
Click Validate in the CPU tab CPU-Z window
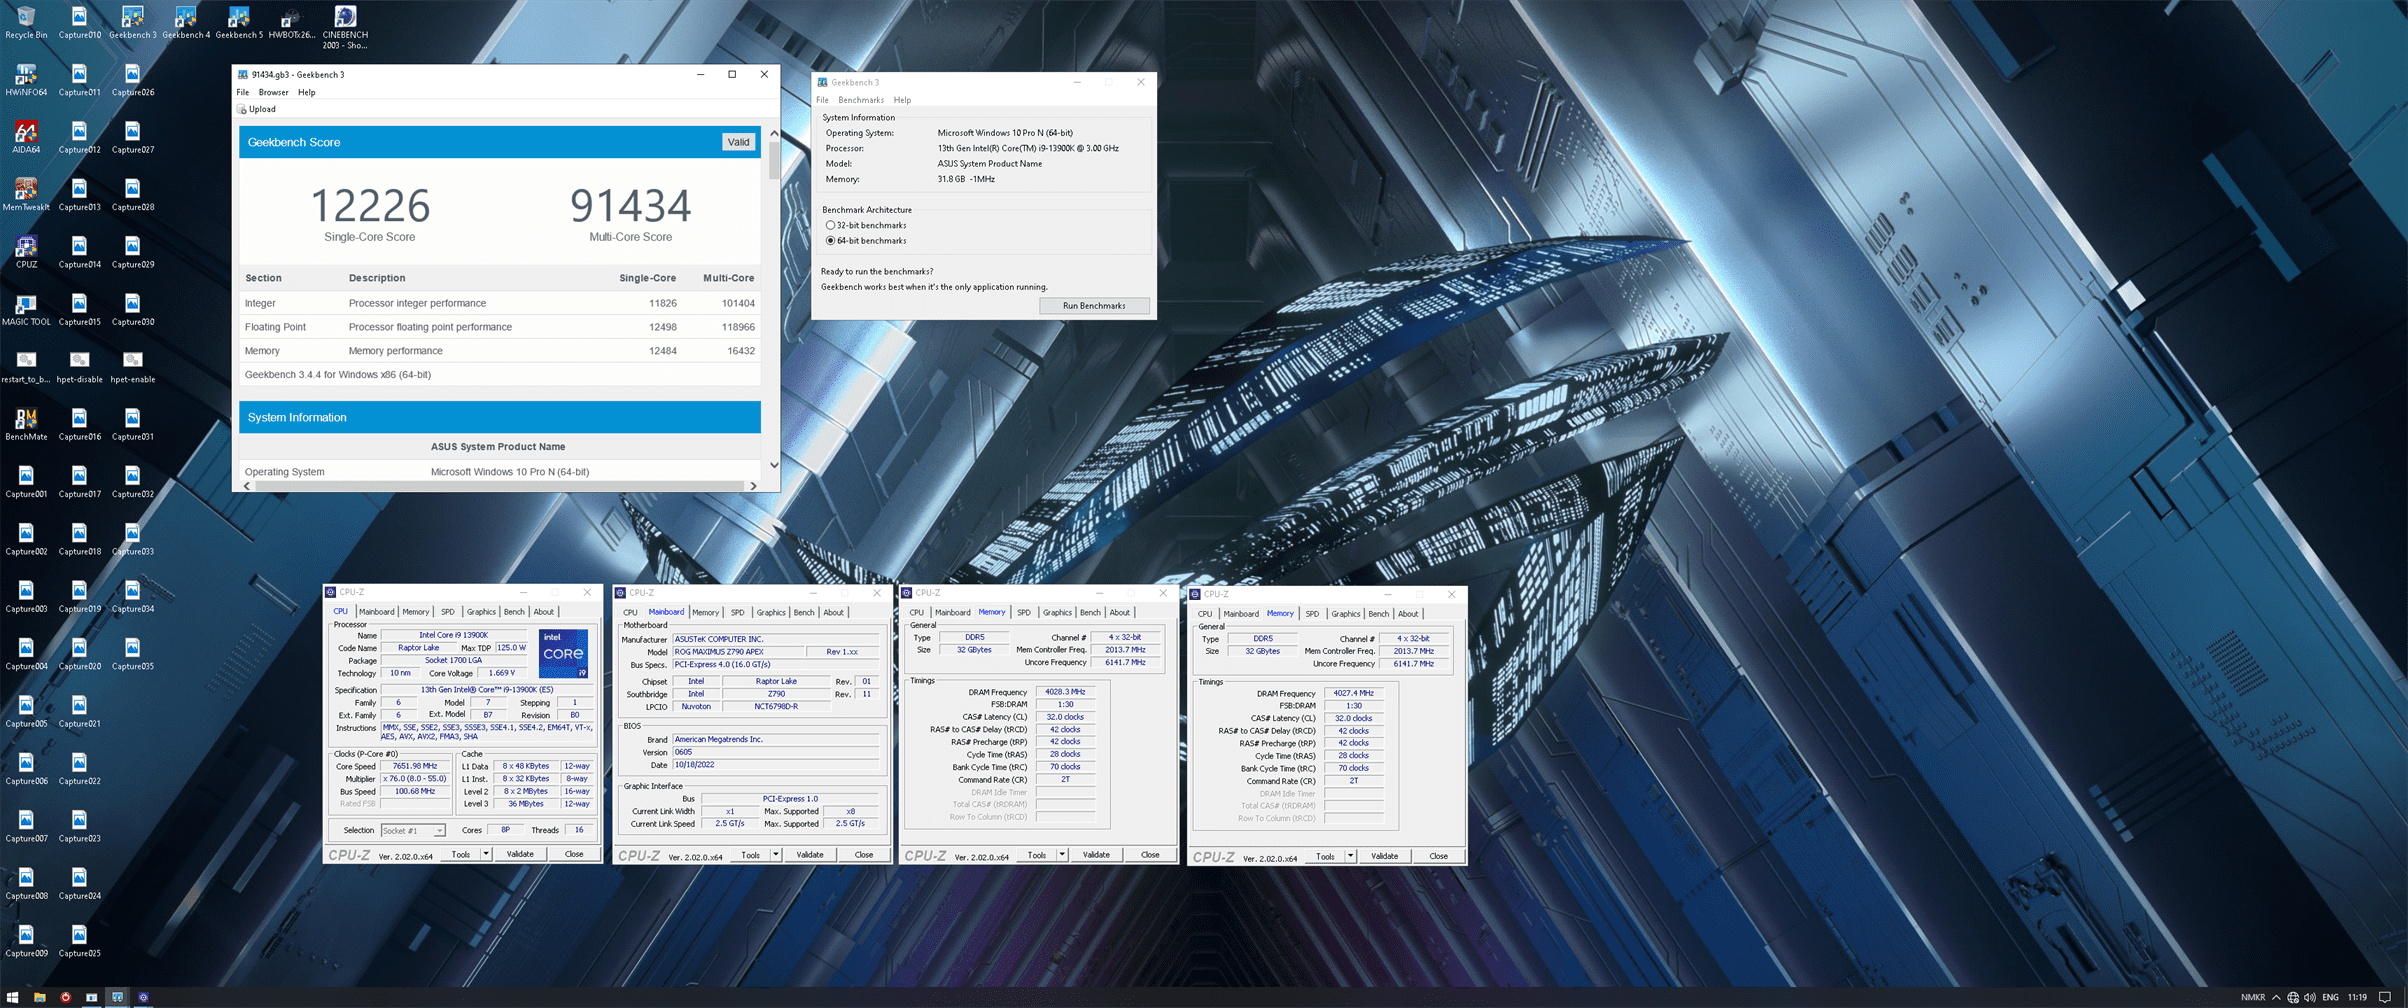tap(520, 854)
